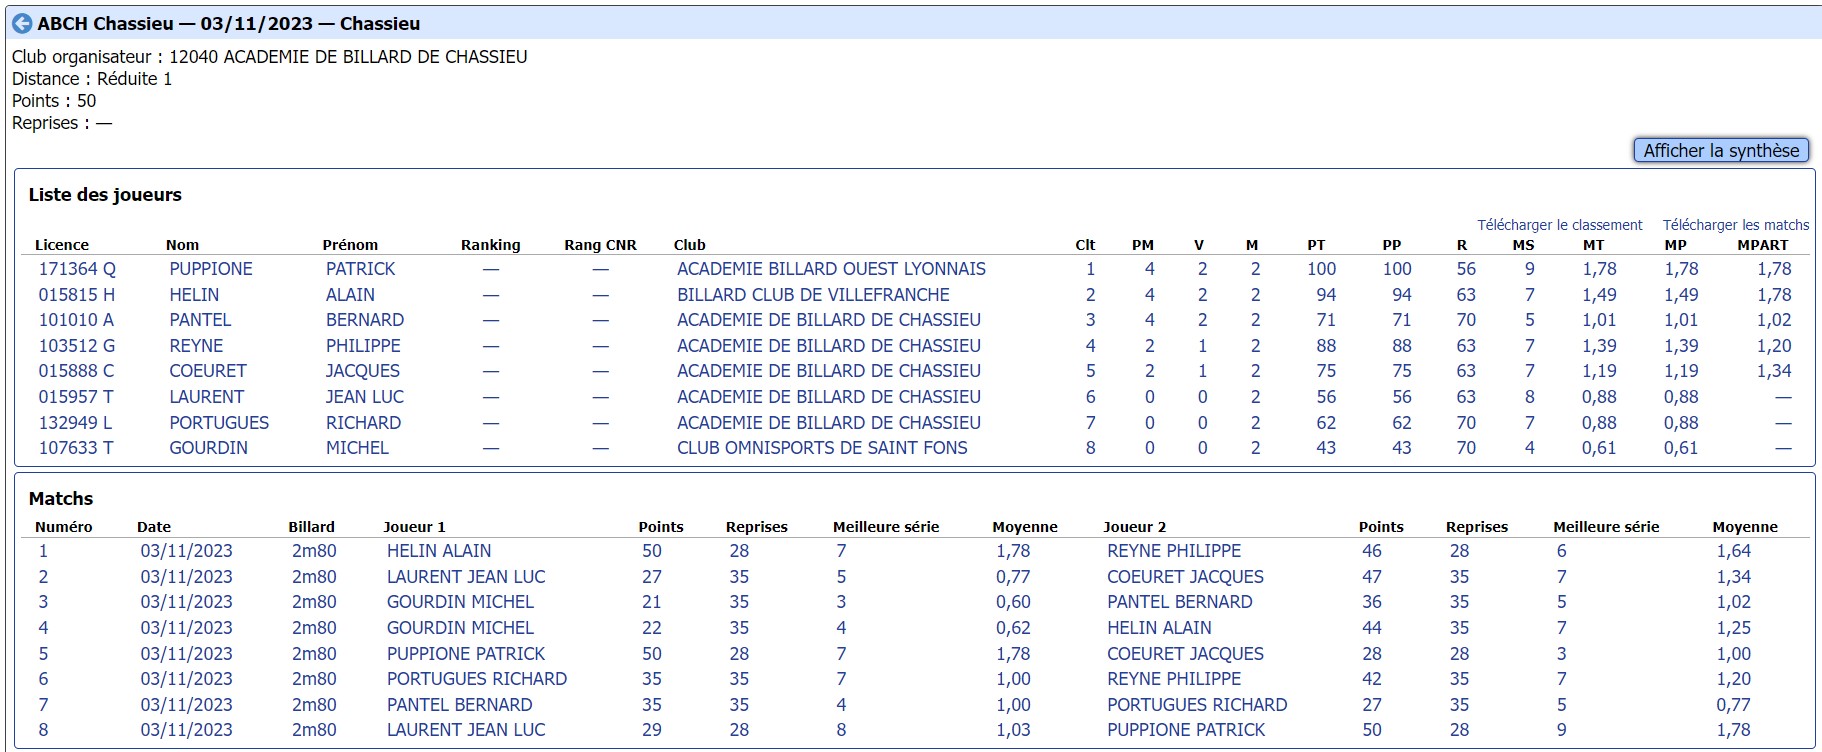
Task: Click the Joueur 2 column header
Action: coord(1134,527)
